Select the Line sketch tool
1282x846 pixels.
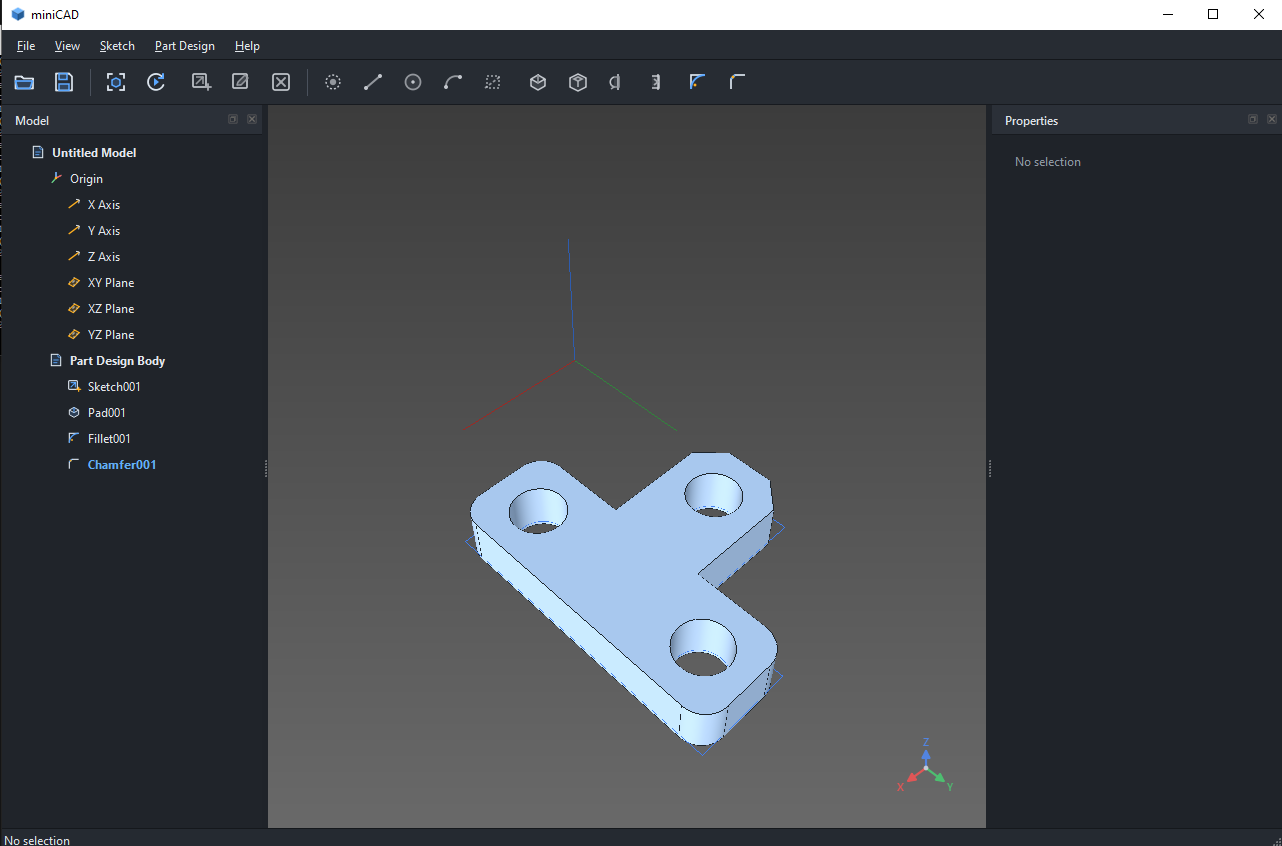click(373, 82)
